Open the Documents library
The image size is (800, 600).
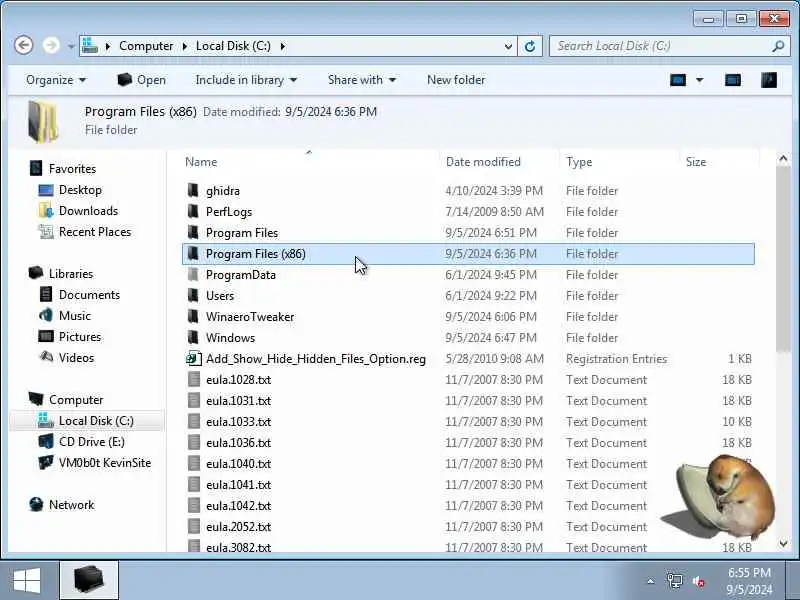pyautogui.click(x=89, y=295)
